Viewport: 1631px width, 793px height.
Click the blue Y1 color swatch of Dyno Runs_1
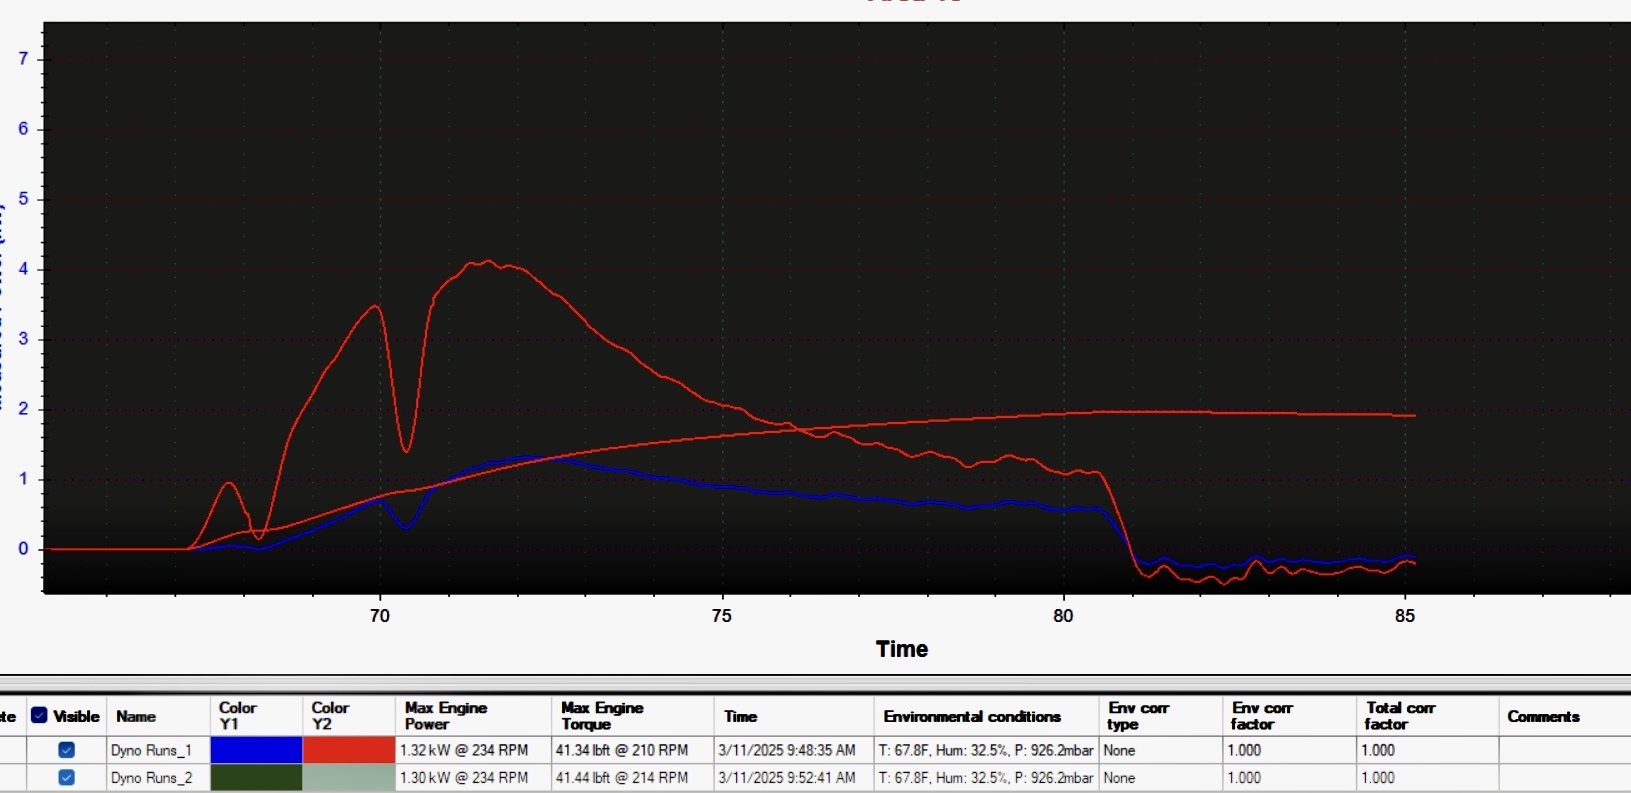(x=256, y=750)
